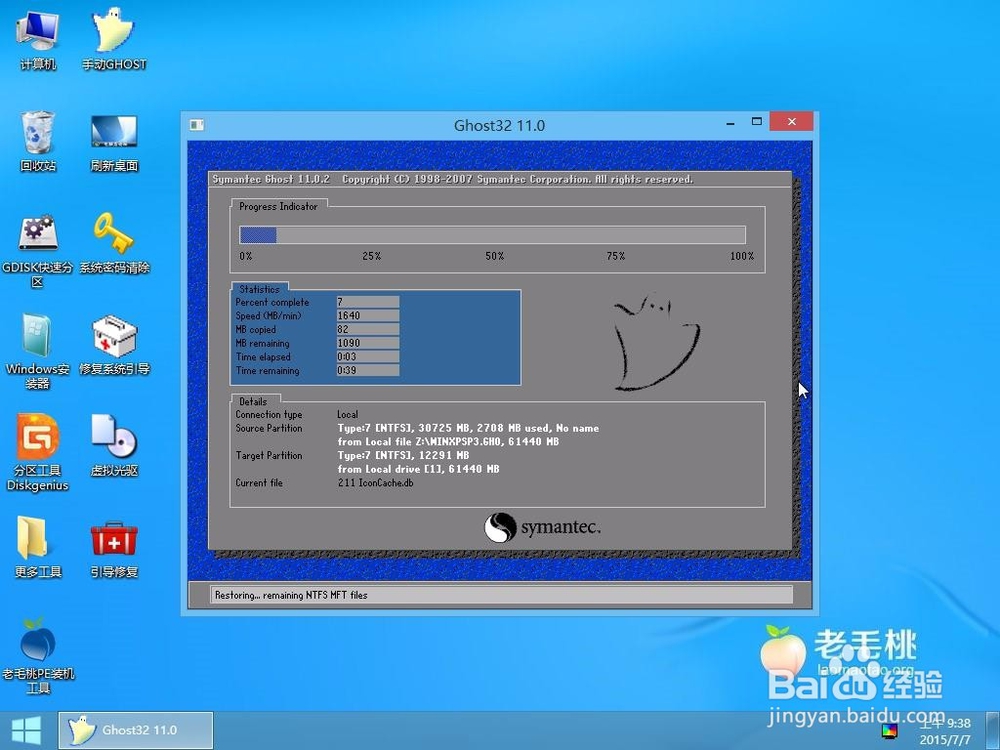The width and height of the screenshot is (1000, 750).
Task: Open 老毛桃PE装机工具 icon
Action: pos(38,656)
